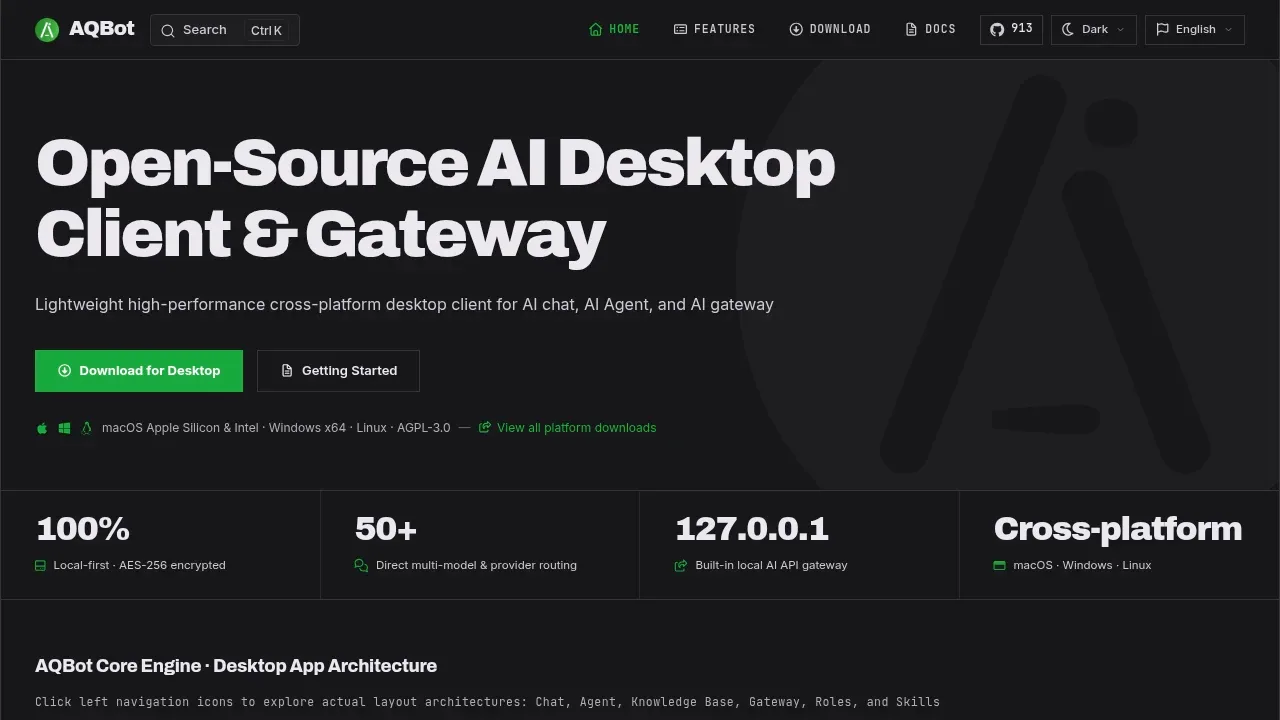
Task: Click the Cross-platform statistic heading
Action: [1118, 529]
